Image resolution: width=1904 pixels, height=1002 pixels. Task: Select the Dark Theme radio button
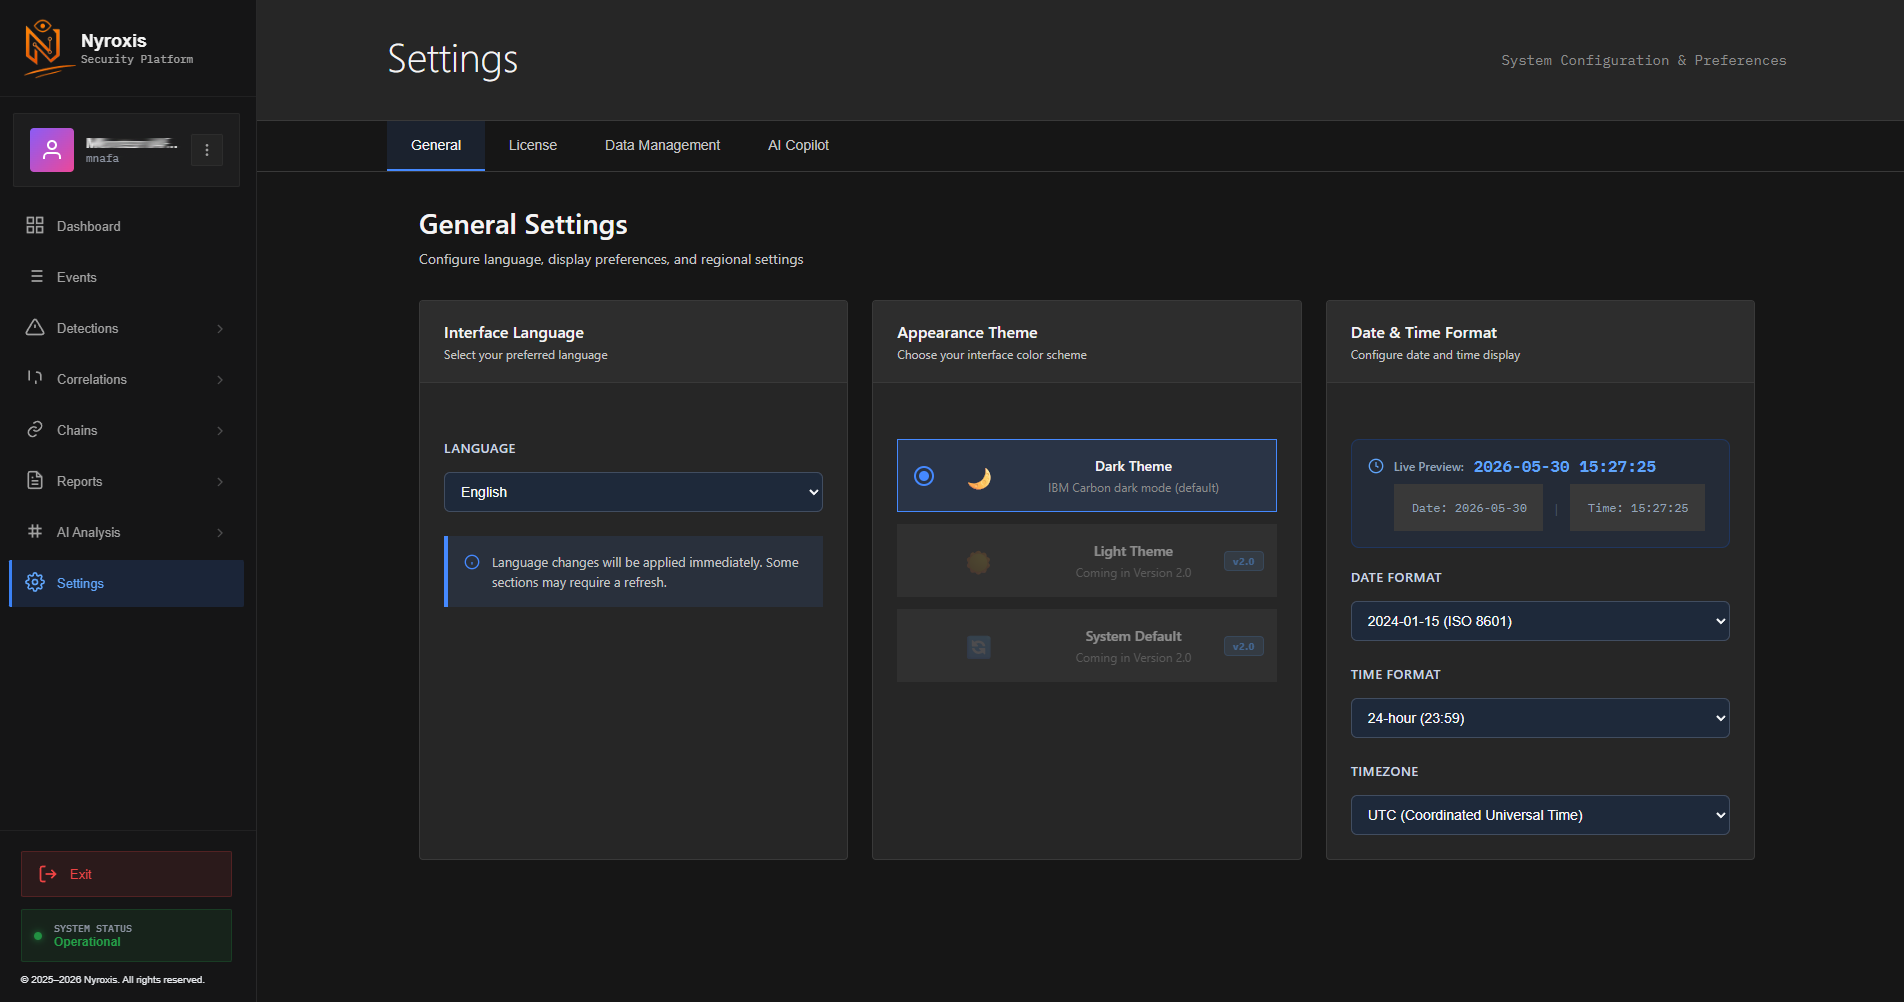pyautogui.click(x=924, y=476)
